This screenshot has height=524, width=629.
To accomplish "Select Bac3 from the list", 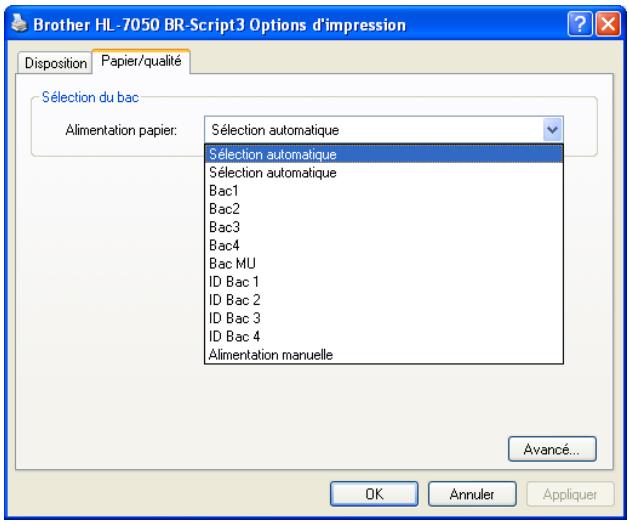I will [383, 227].
